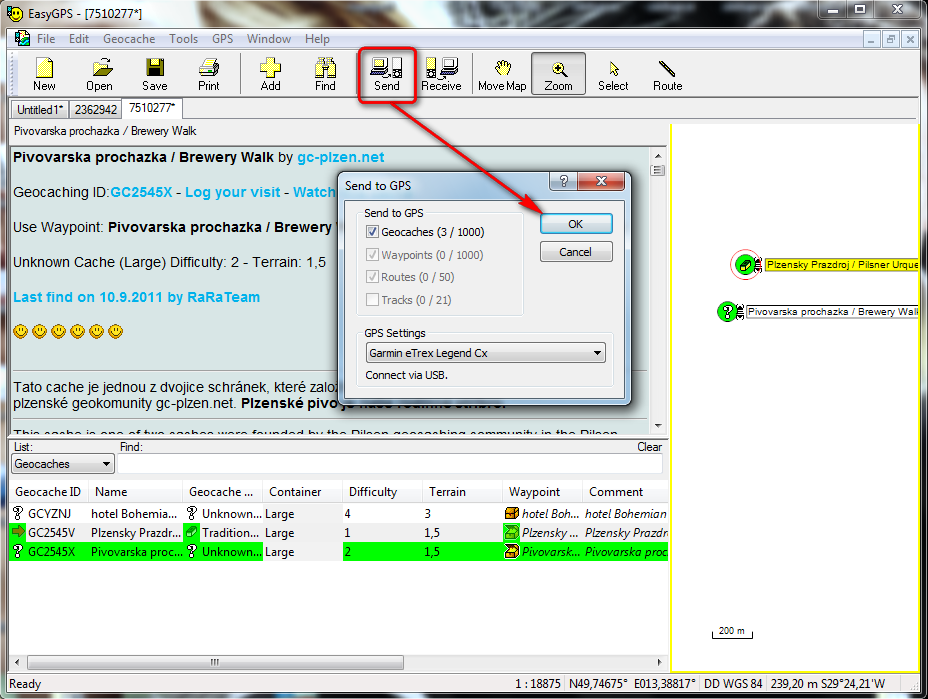Sort by the Comment column header

(x=626, y=492)
